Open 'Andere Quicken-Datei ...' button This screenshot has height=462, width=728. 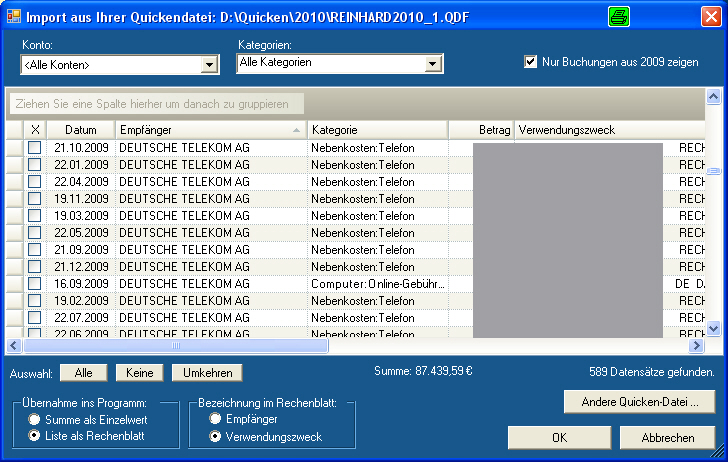pos(639,402)
